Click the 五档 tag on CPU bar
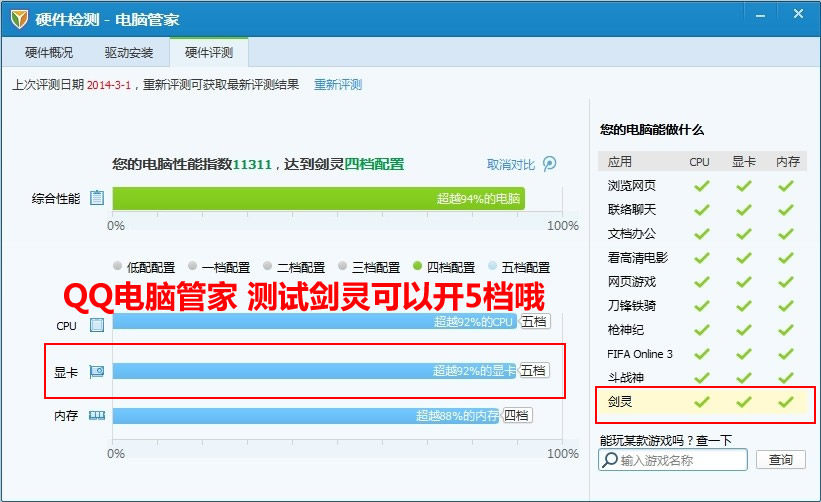The width and height of the screenshot is (821, 502). (x=534, y=321)
